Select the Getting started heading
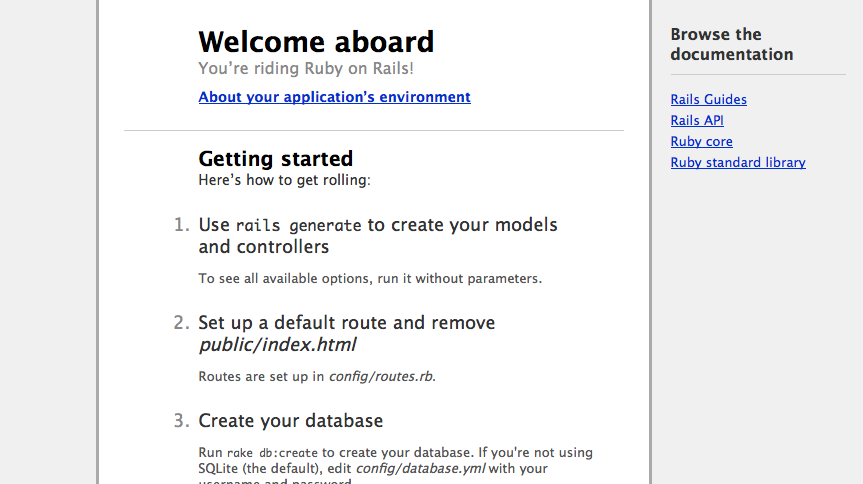This screenshot has width=863, height=484. (x=275, y=158)
